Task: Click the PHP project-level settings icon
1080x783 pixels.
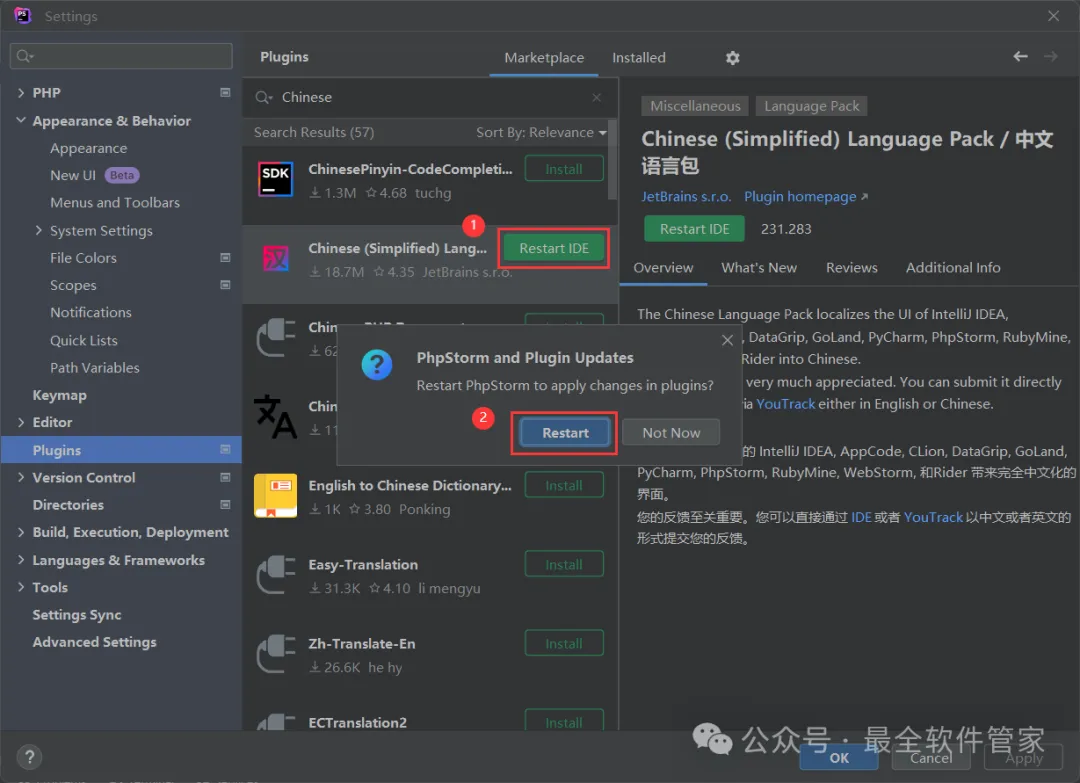Action: click(x=225, y=92)
